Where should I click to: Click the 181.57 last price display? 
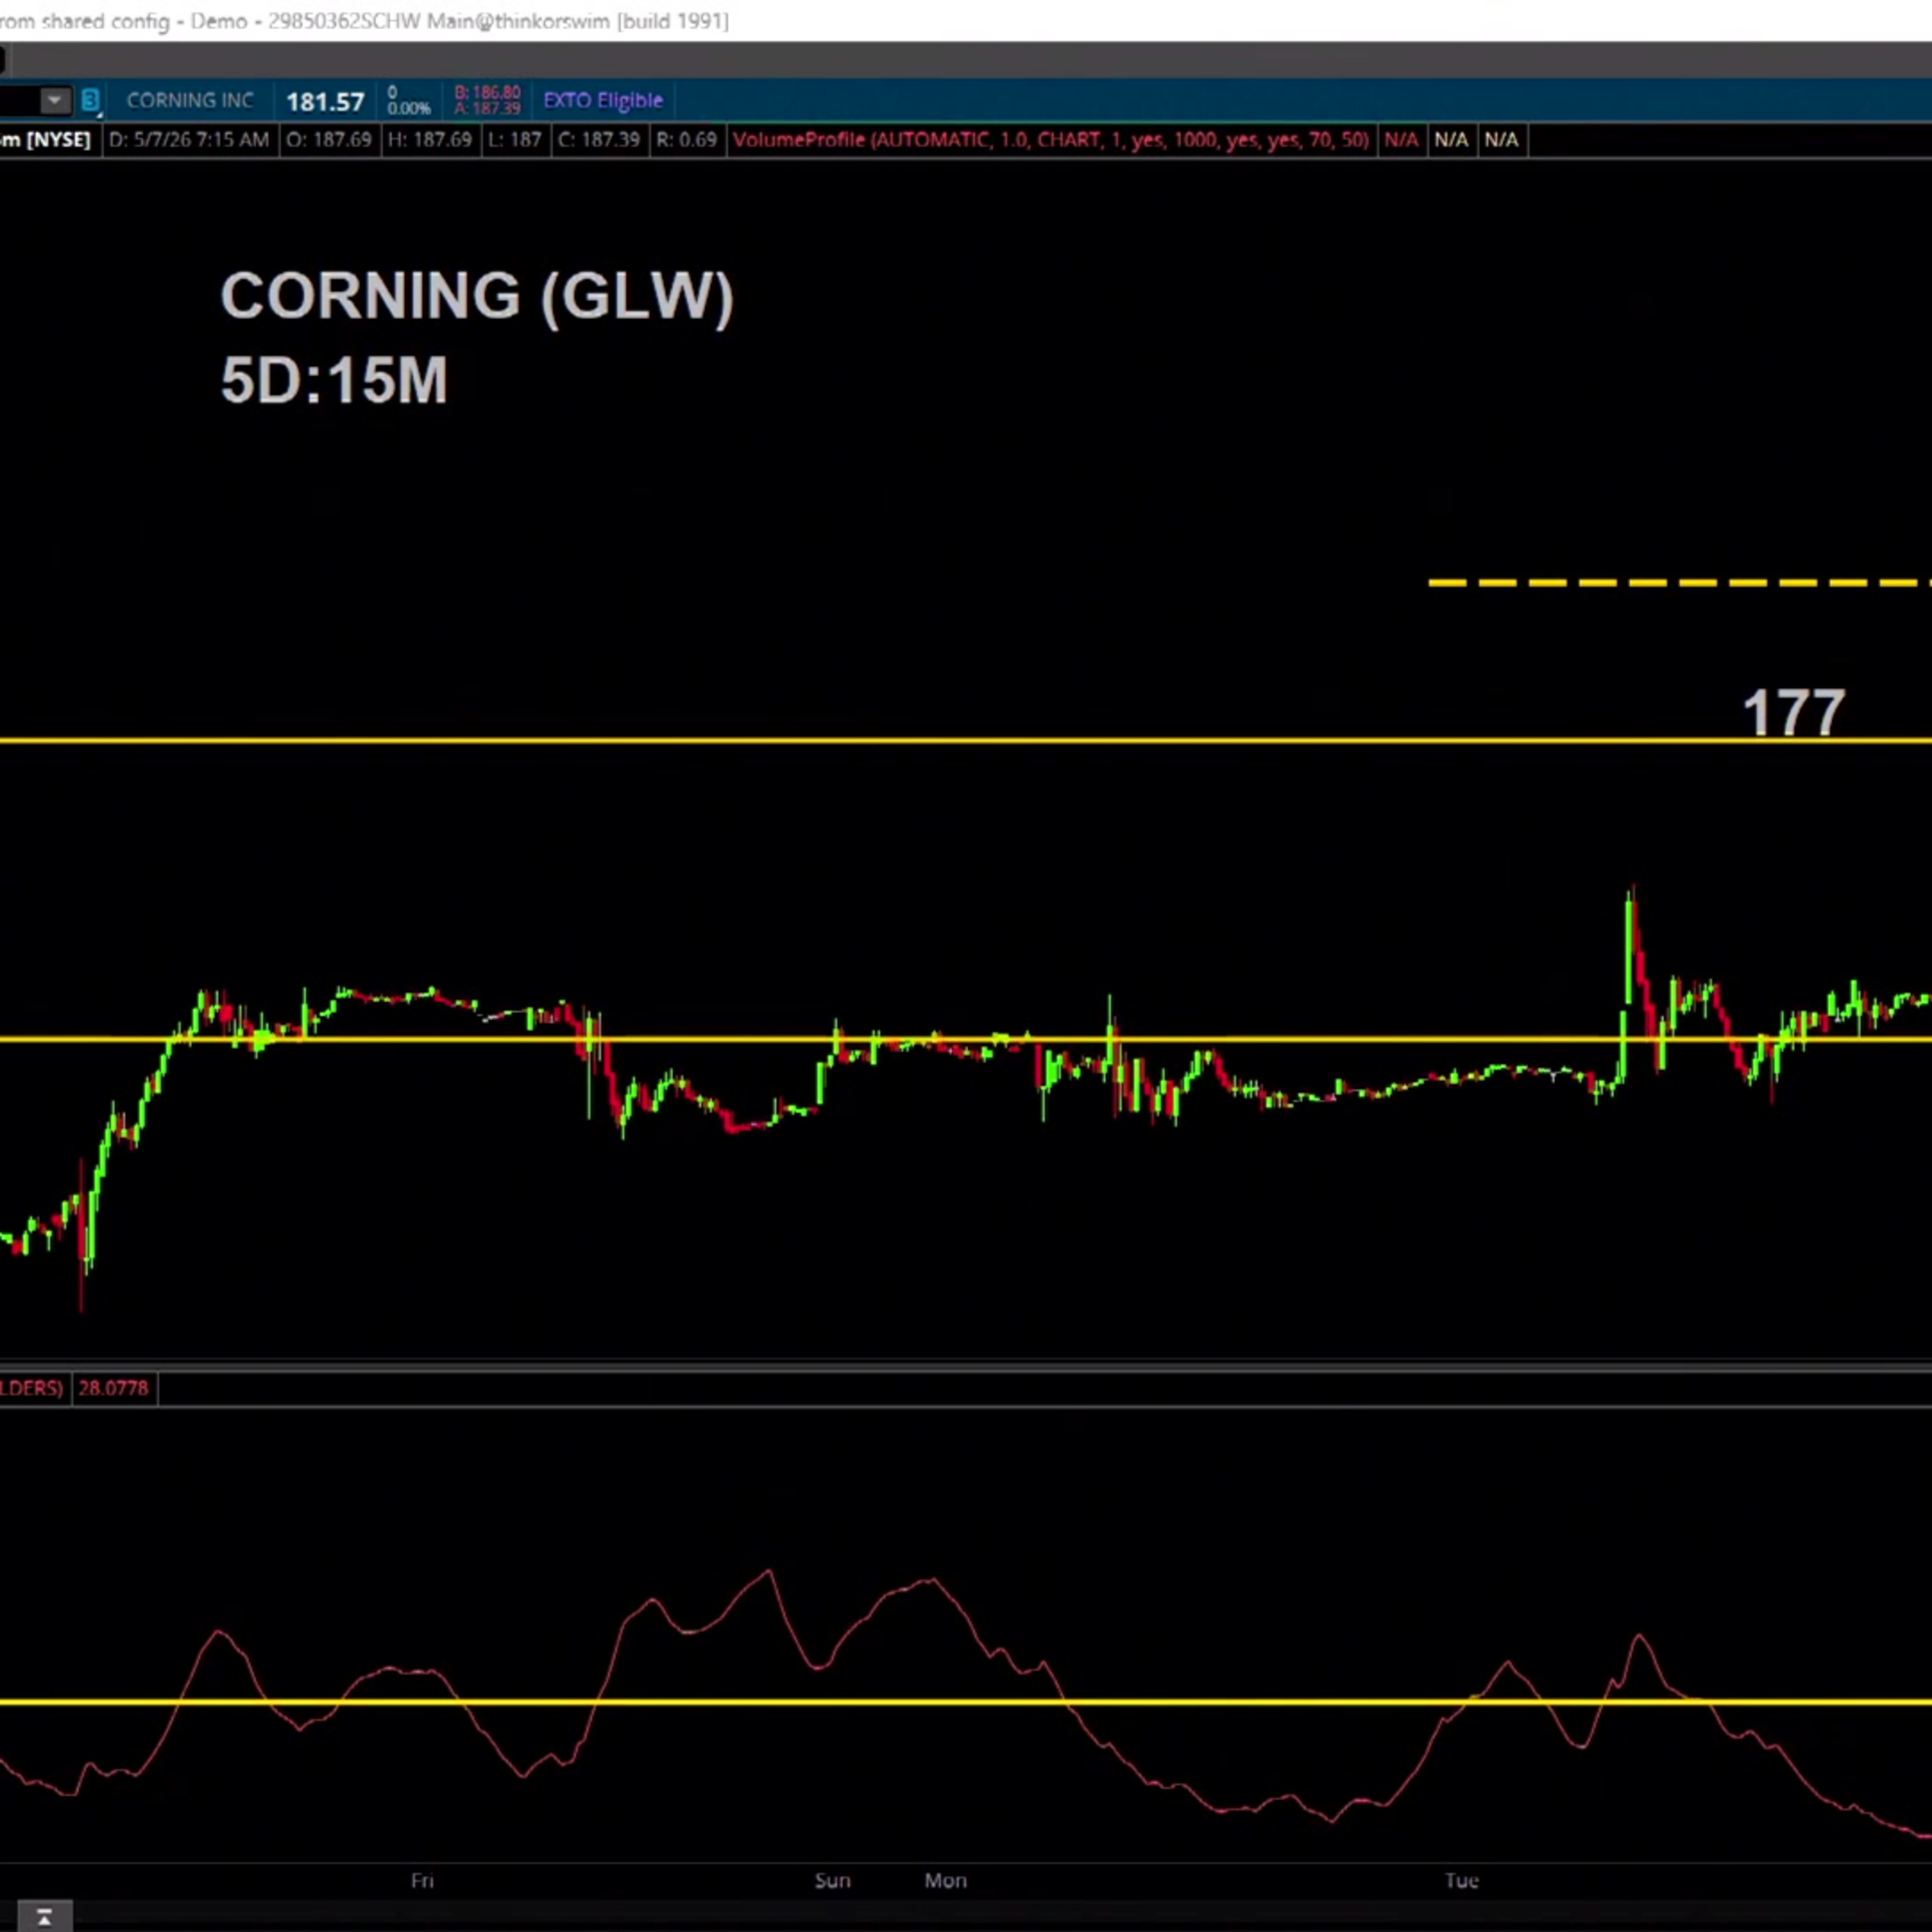tap(325, 102)
